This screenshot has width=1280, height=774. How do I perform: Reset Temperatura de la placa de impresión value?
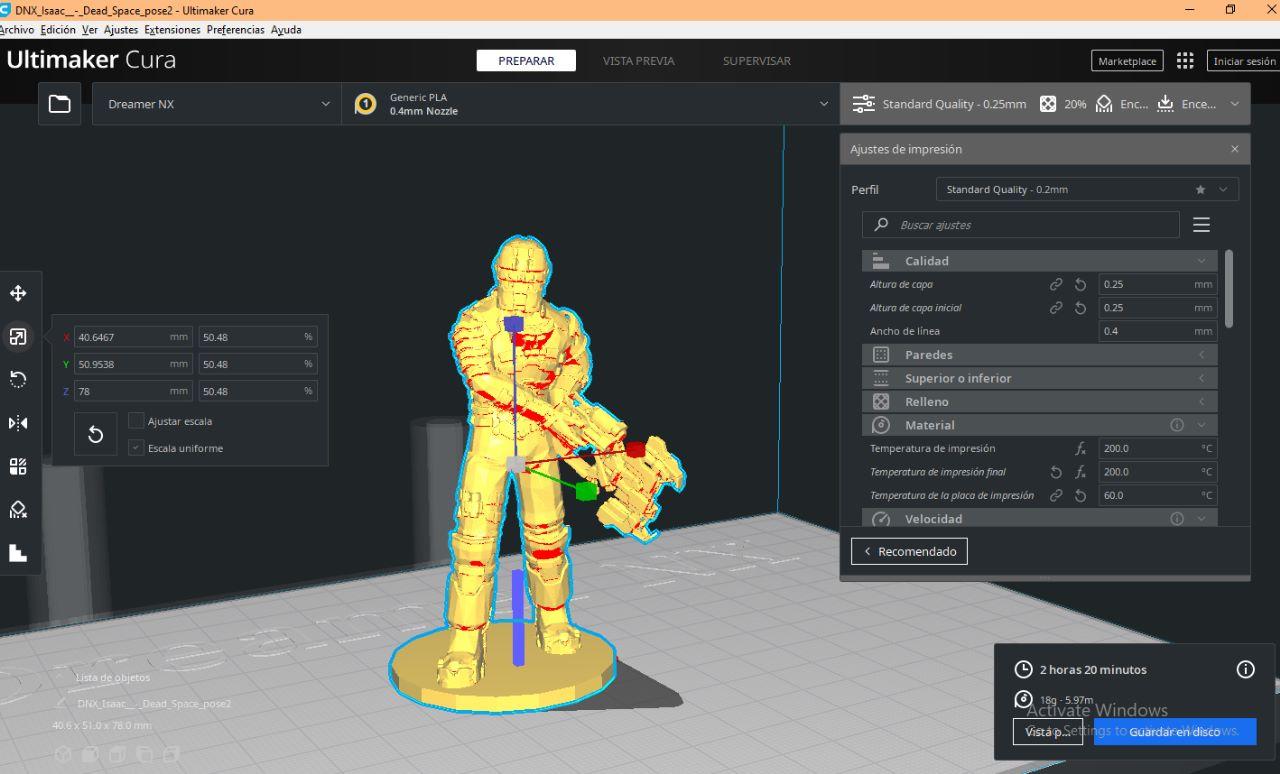point(1080,495)
